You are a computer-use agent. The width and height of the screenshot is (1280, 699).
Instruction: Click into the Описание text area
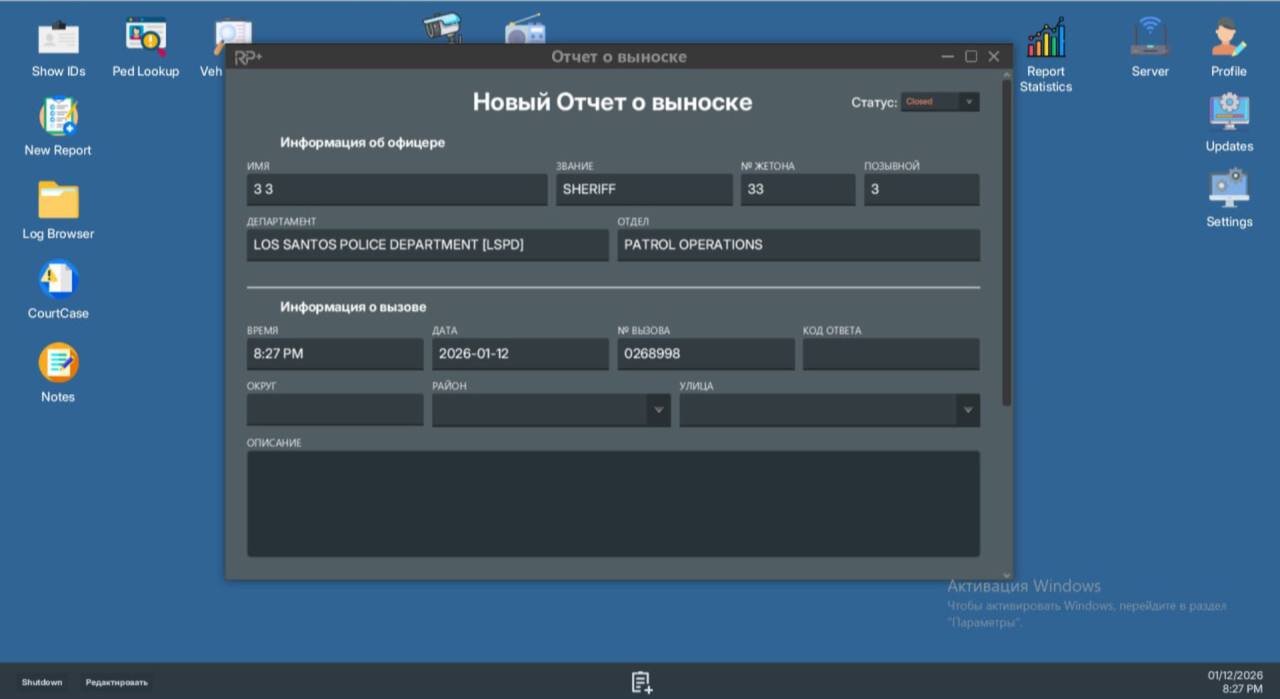tap(612, 503)
